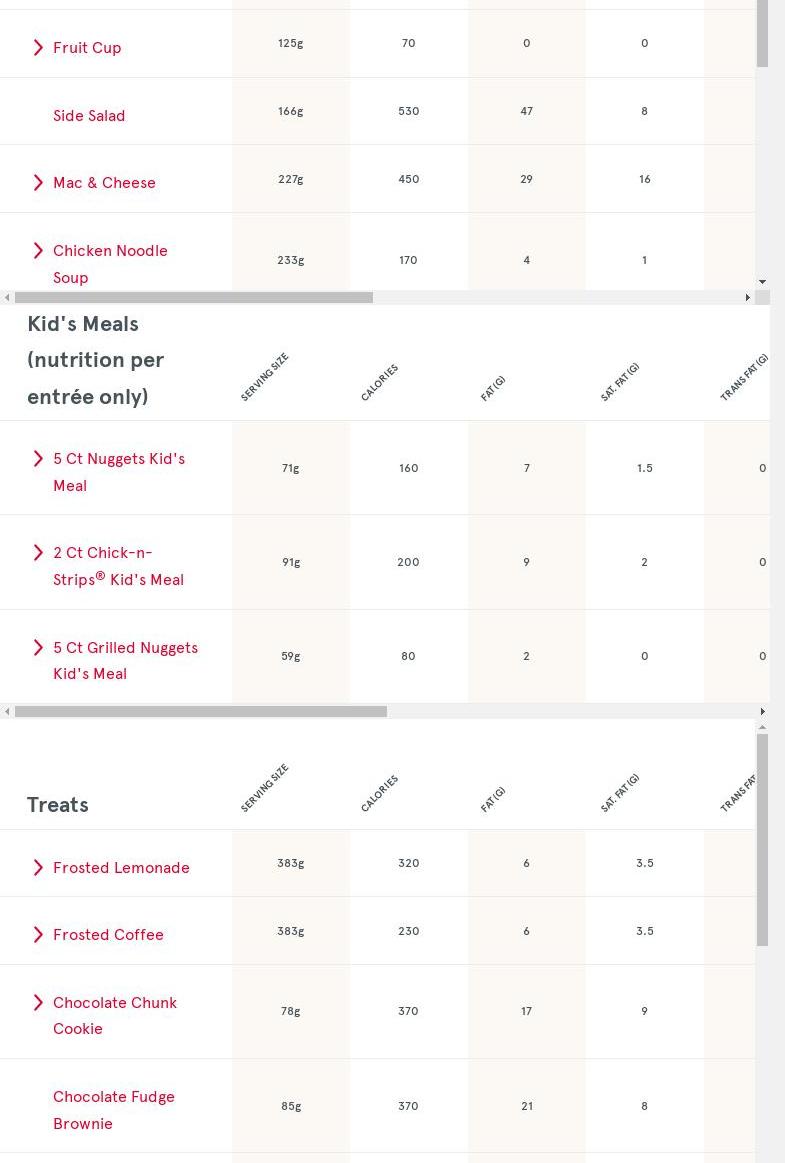Click the Frosted Lemonade item name

point(121,868)
